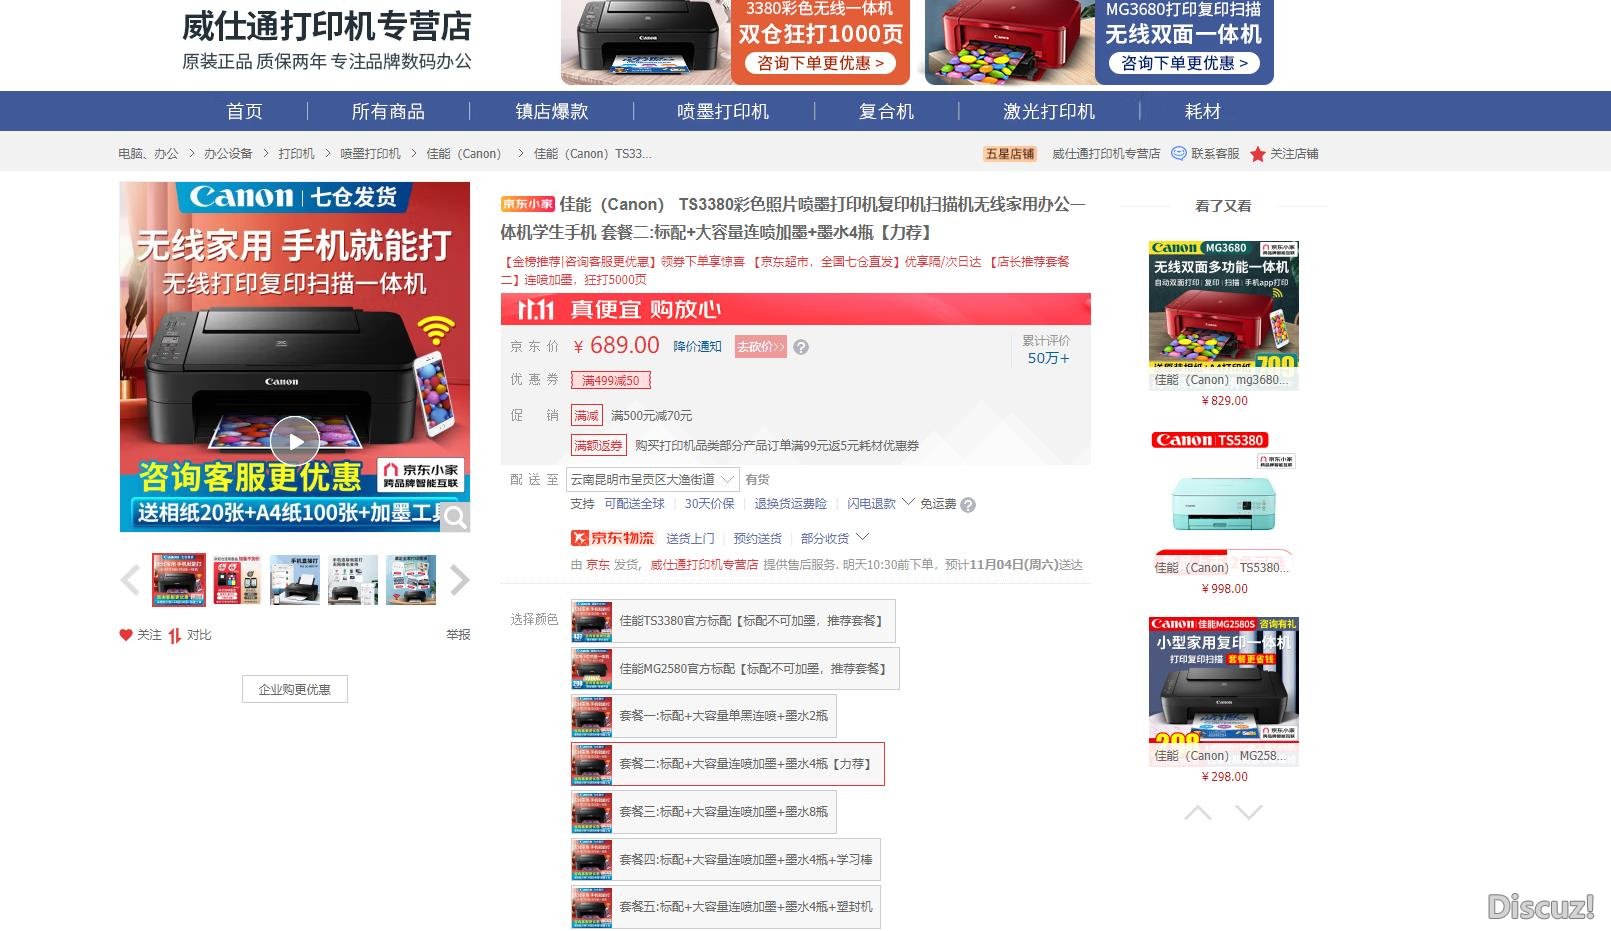Click the help icon next to 免运费

(968, 505)
